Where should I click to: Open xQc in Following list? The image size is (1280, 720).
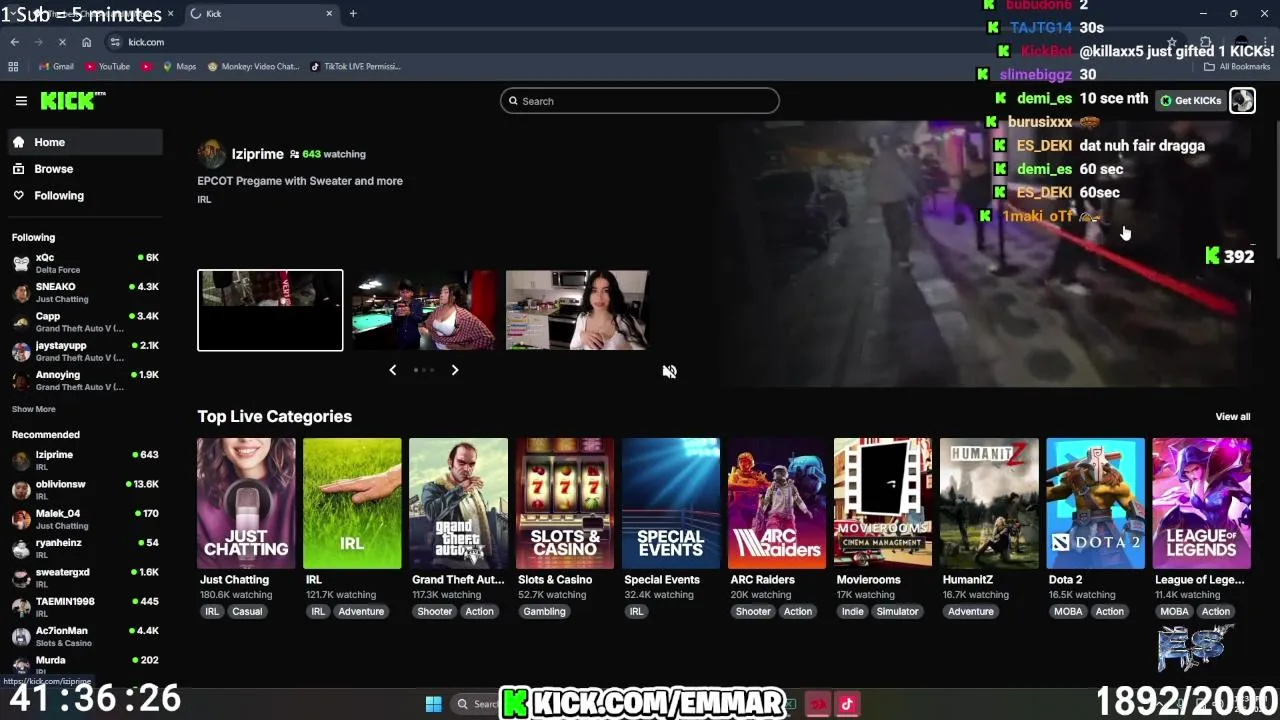pos(84,264)
